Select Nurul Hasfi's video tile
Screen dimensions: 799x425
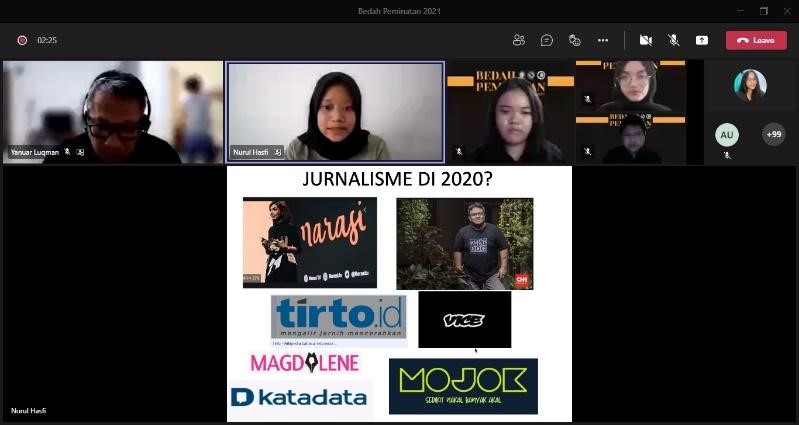334,111
